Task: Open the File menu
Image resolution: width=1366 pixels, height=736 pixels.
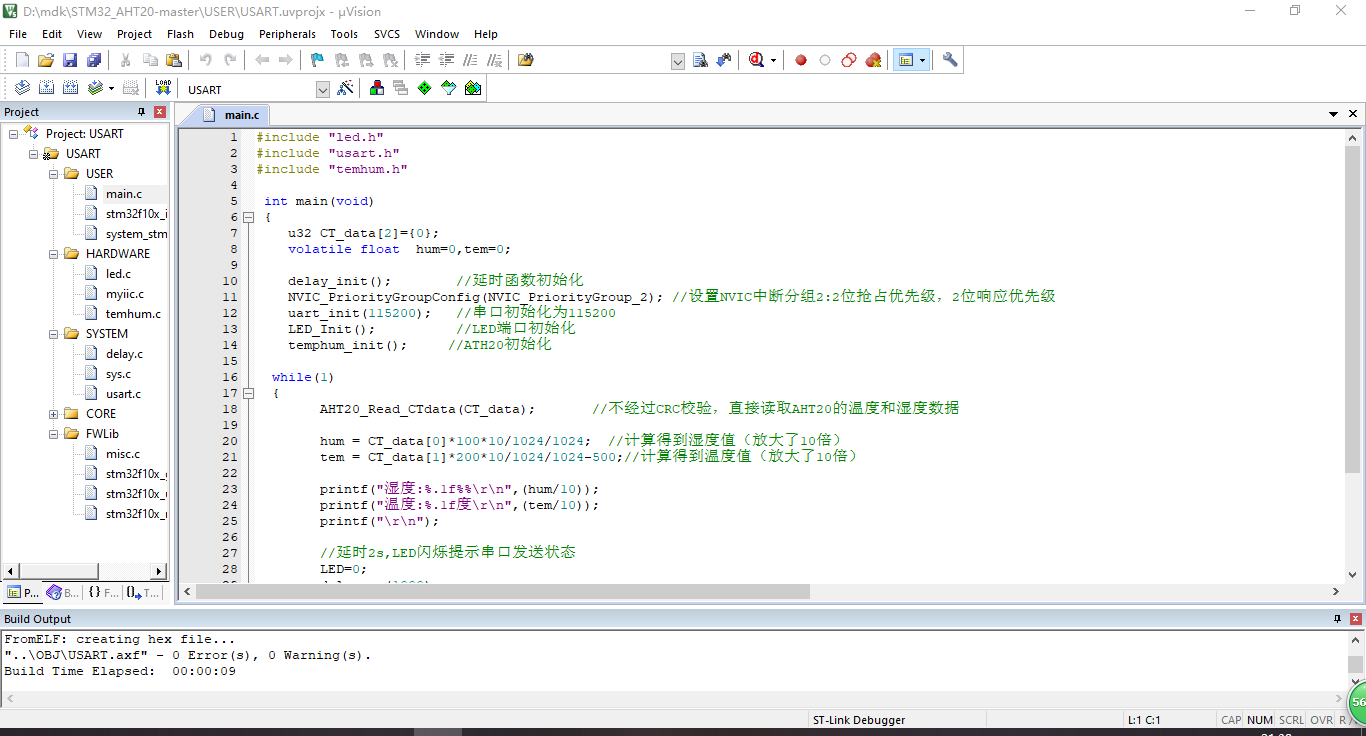Action: [x=18, y=34]
